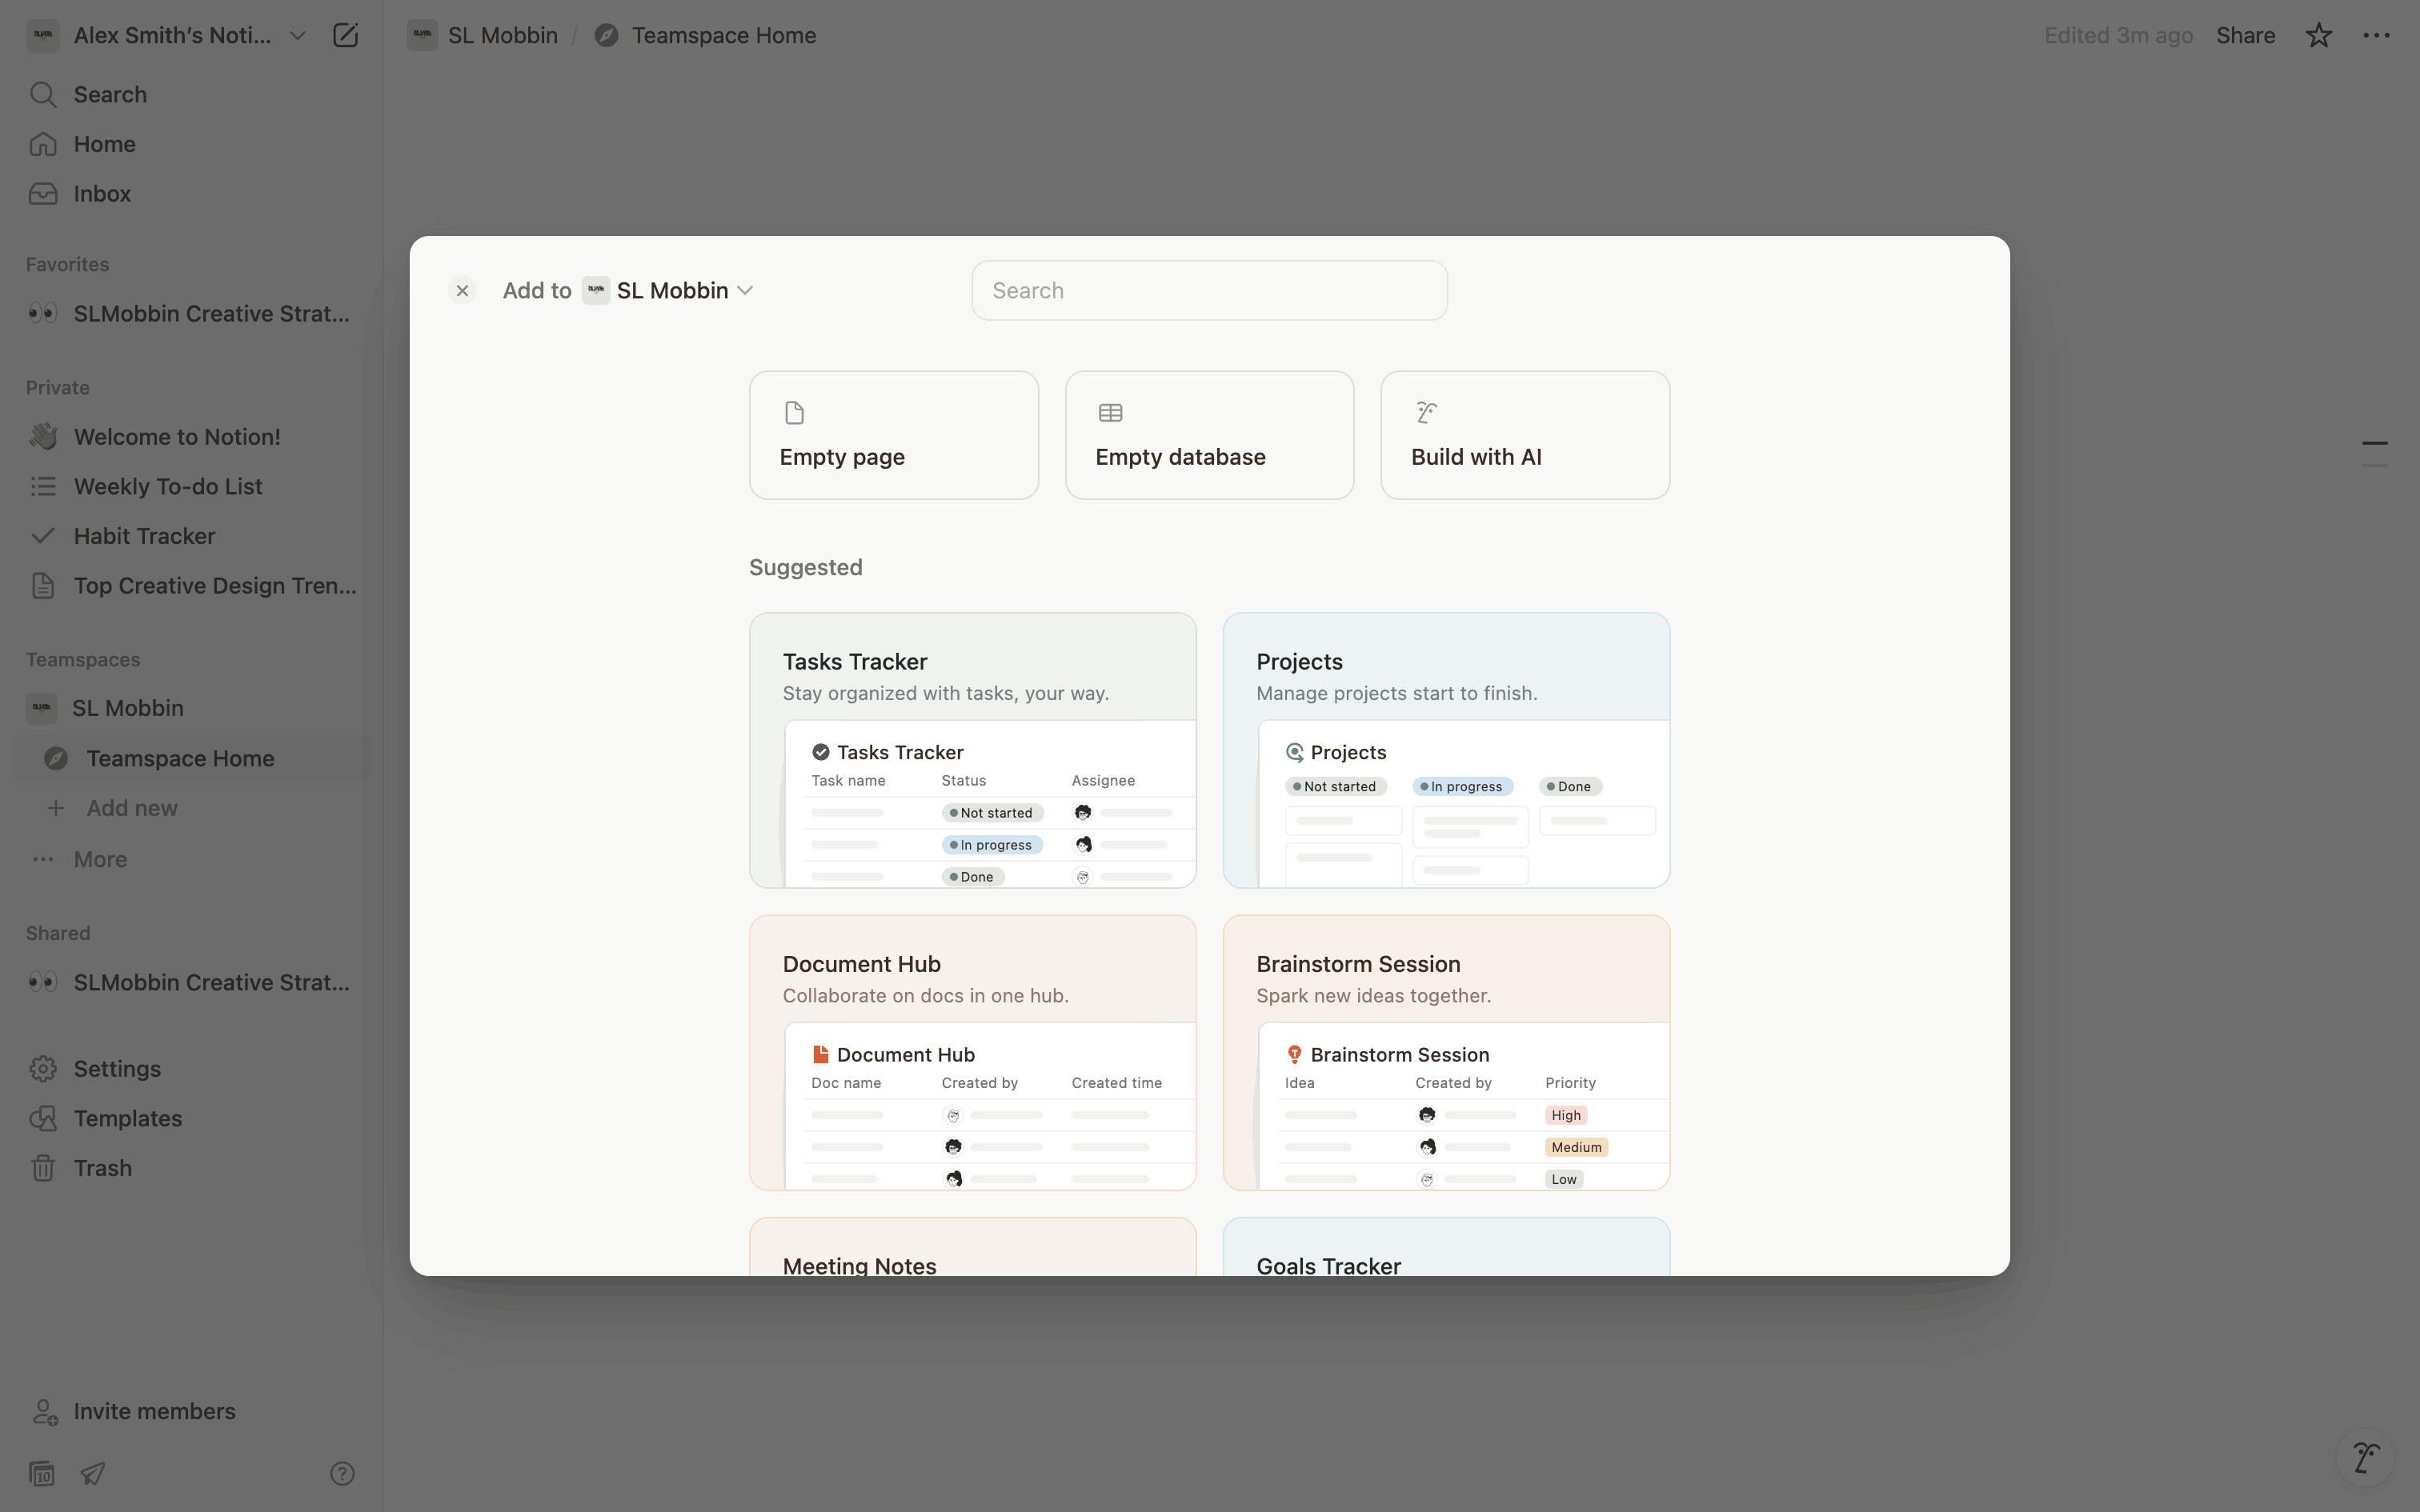Star this page as favorite
The width and height of the screenshot is (2420, 1512).
click(x=2318, y=36)
